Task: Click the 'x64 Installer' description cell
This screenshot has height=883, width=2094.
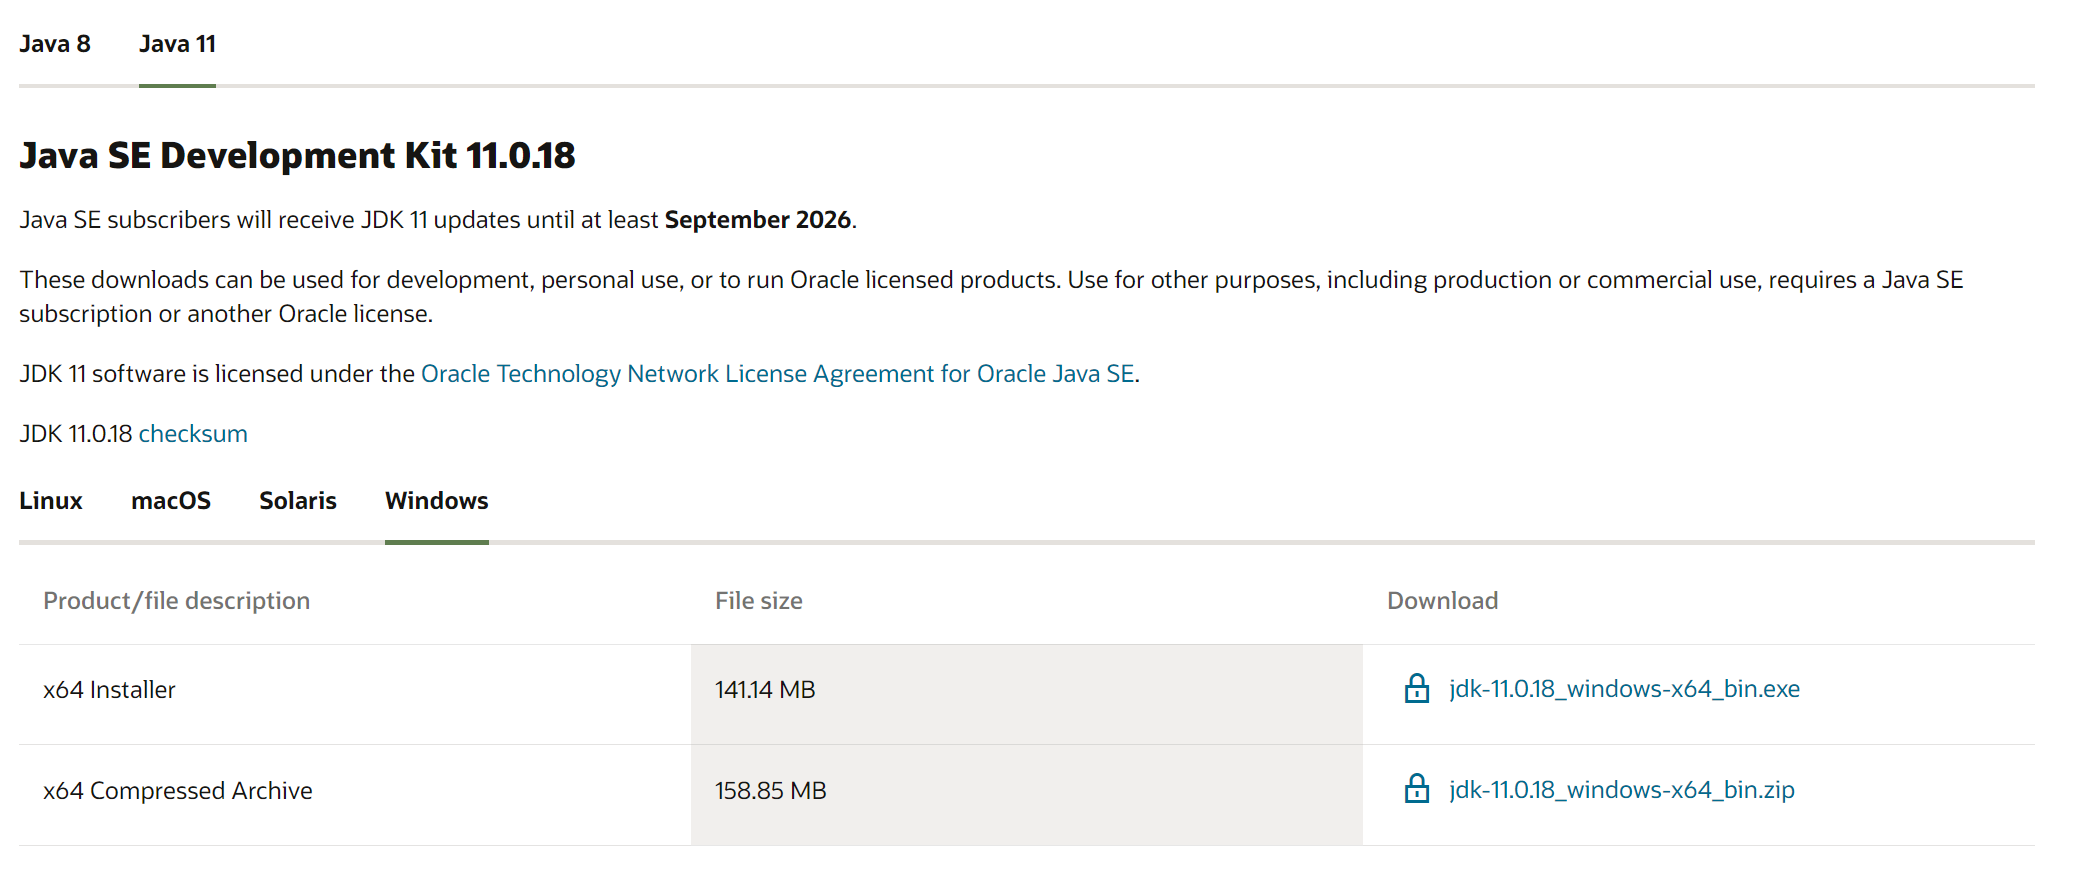Action: (x=355, y=694)
